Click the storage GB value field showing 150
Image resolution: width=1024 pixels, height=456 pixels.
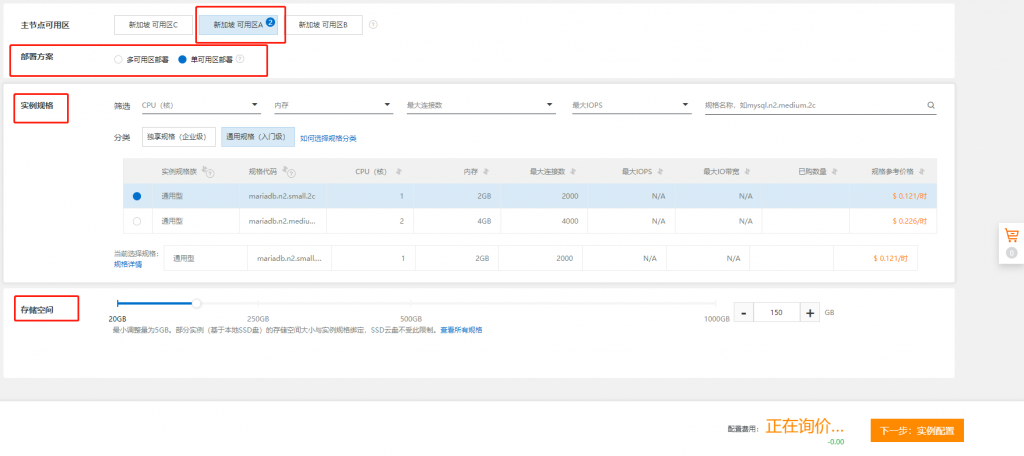click(776, 312)
